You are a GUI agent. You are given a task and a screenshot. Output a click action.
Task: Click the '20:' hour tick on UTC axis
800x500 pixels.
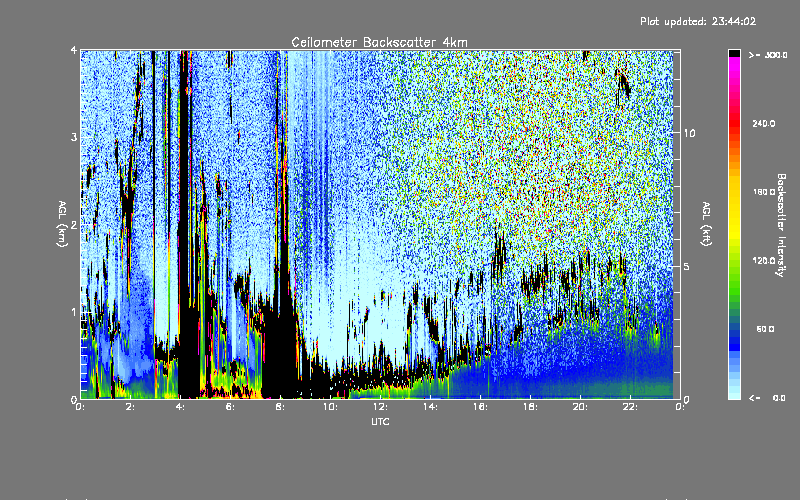point(580,407)
